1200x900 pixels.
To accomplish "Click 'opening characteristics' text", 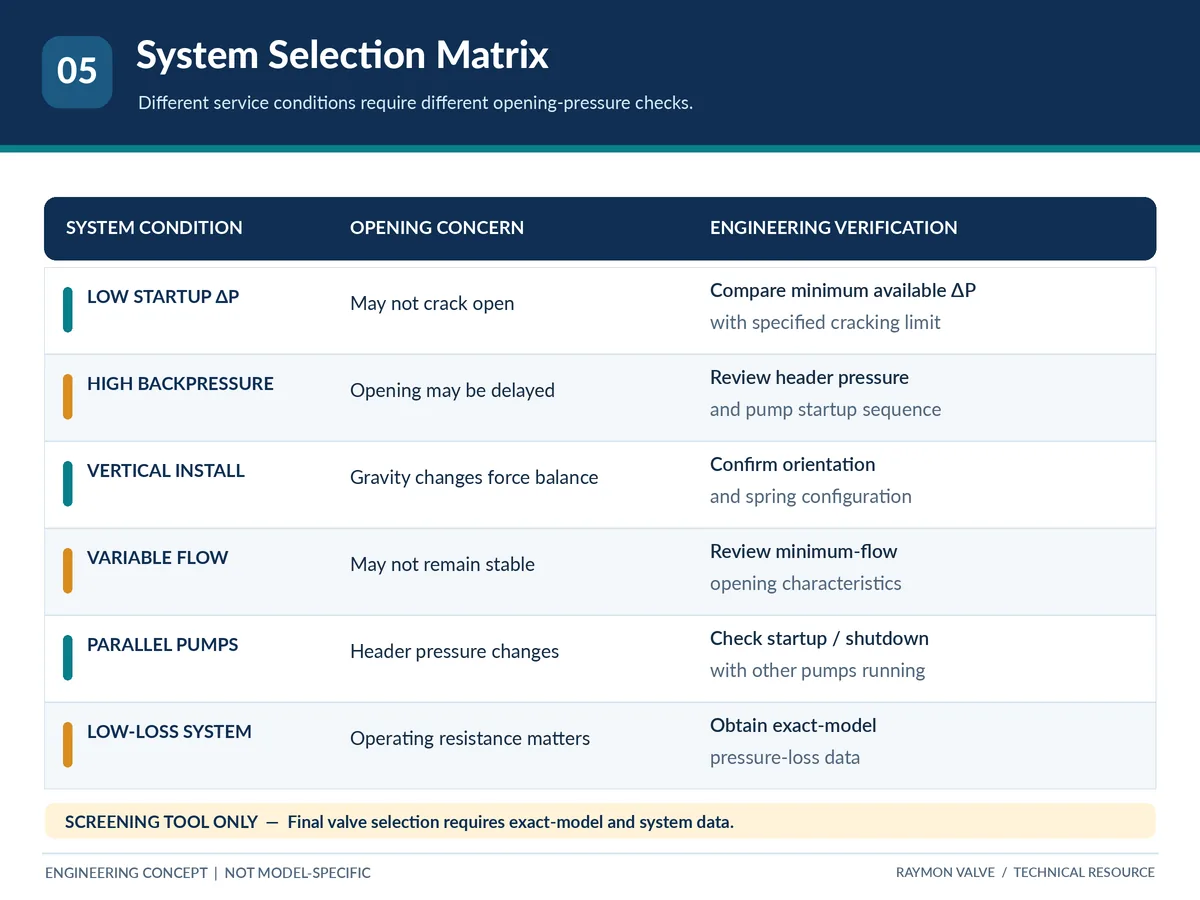I will point(806,584).
